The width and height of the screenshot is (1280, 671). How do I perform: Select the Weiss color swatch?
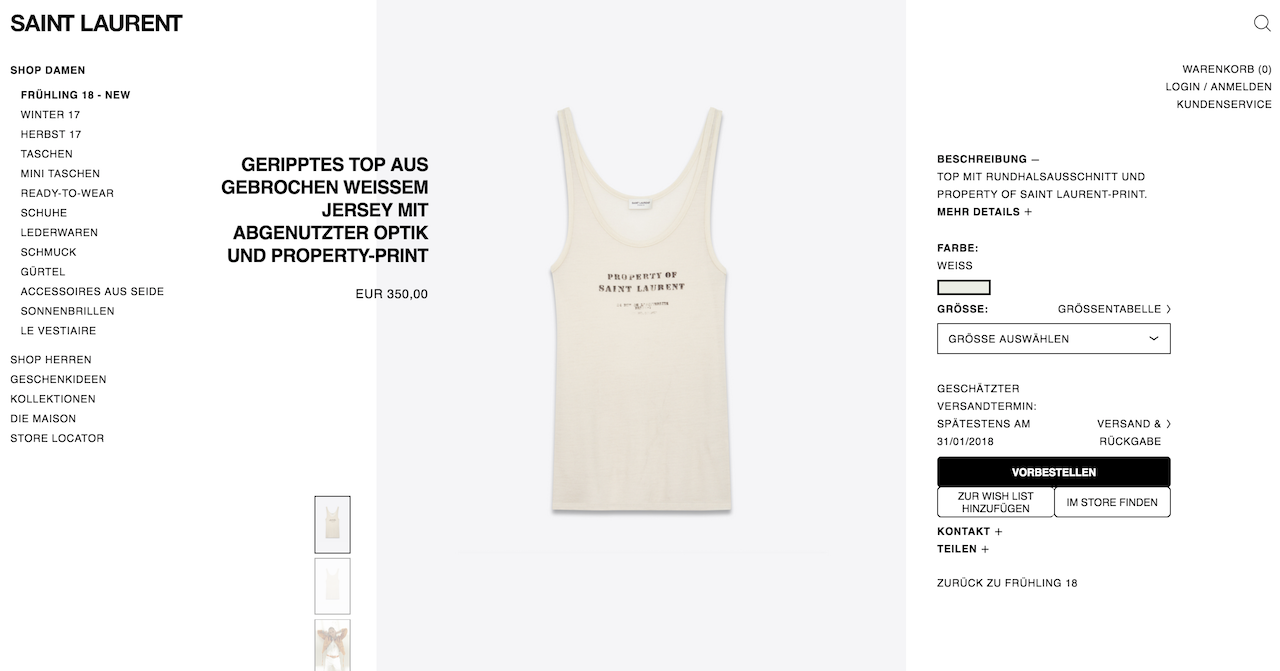[964, 287]
